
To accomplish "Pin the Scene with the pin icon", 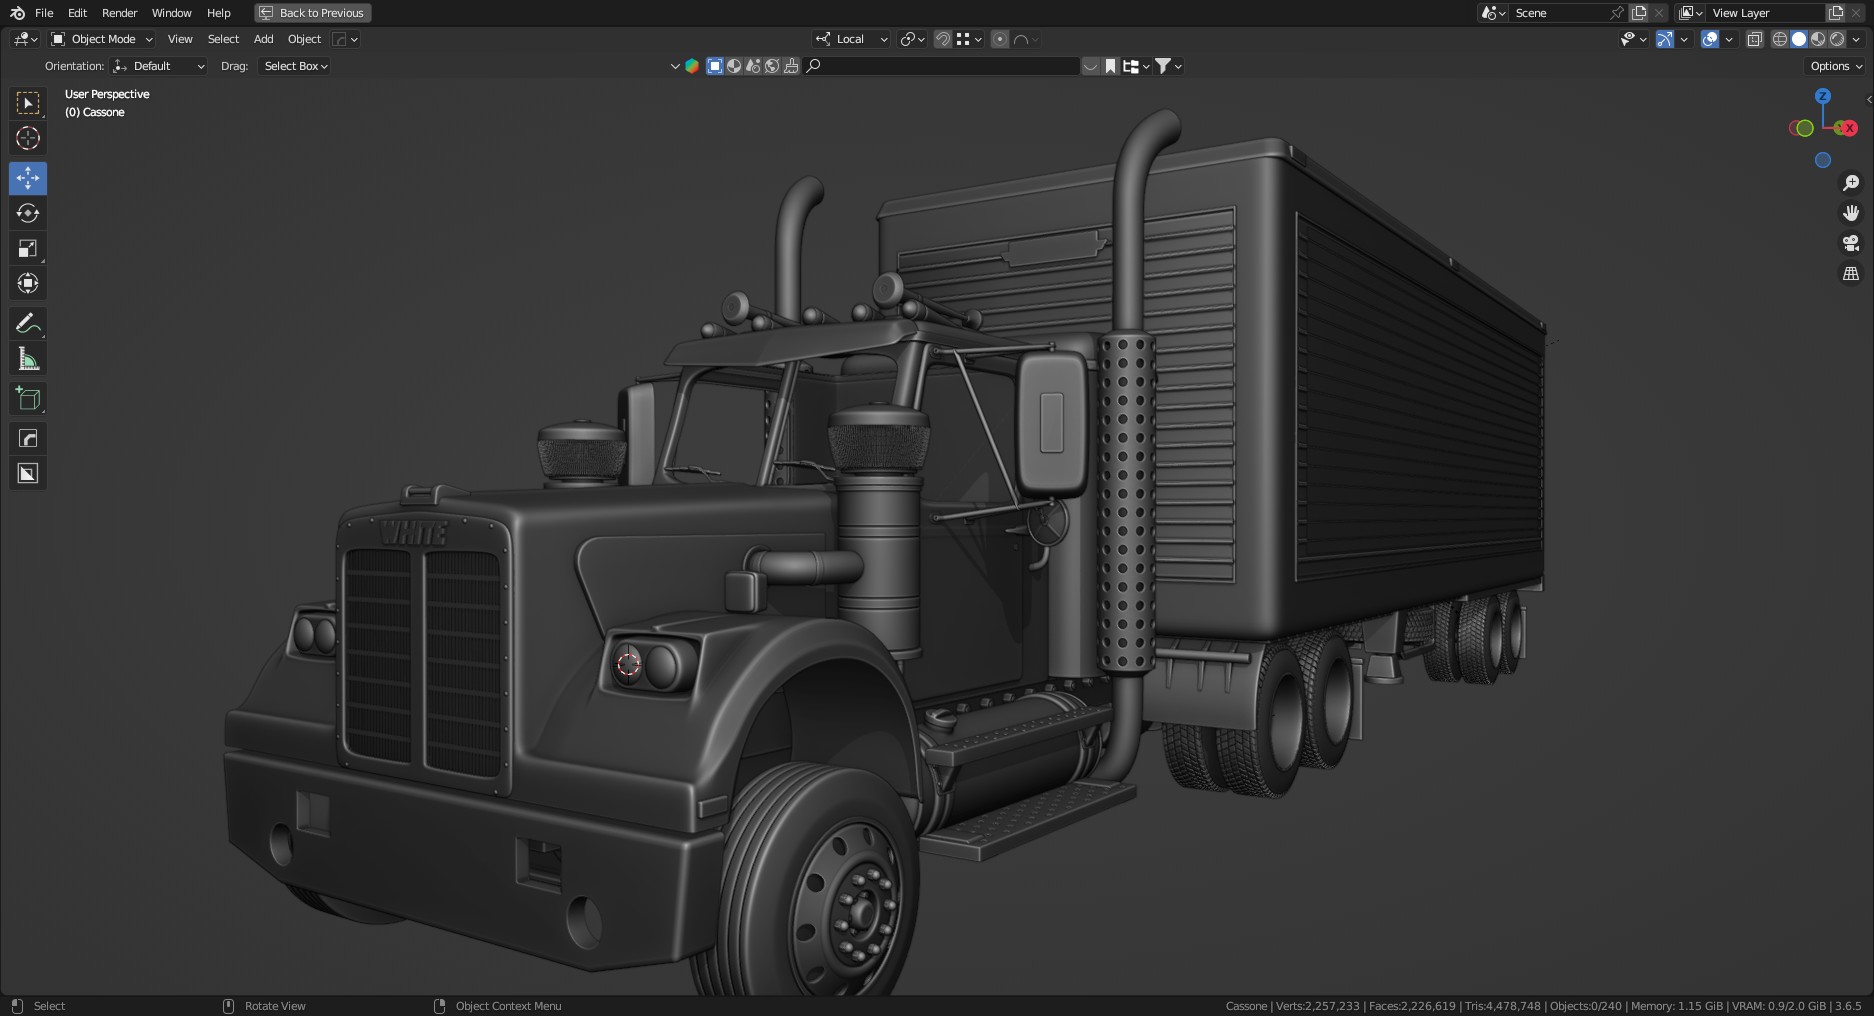I will click(1616, 13).
